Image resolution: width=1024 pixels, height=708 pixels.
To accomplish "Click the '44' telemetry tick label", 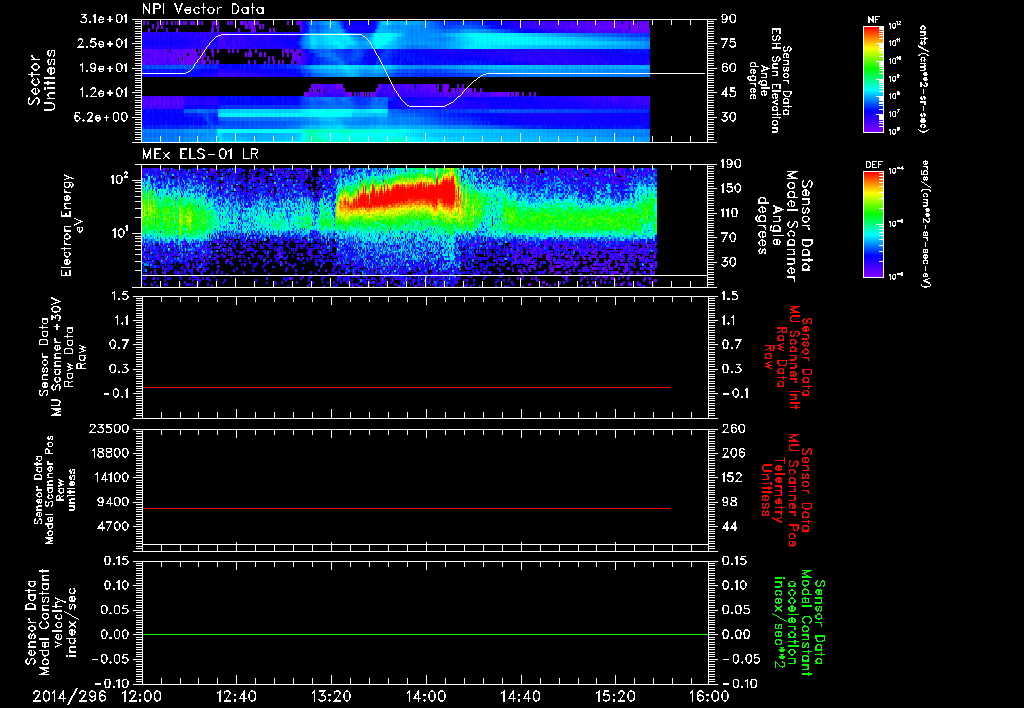I will [728, 526].
